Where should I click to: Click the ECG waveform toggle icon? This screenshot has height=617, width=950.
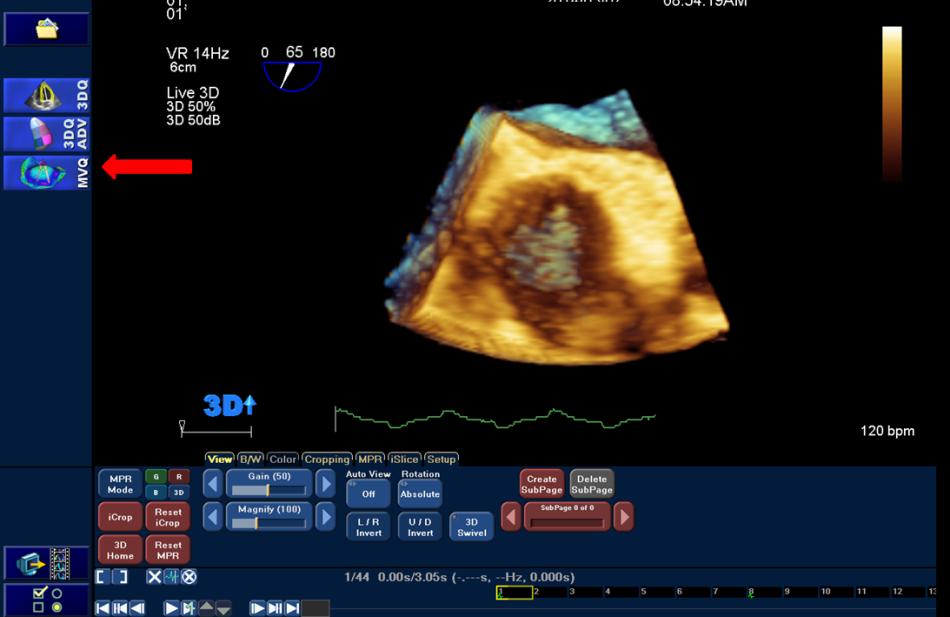(x=171, y=577)
